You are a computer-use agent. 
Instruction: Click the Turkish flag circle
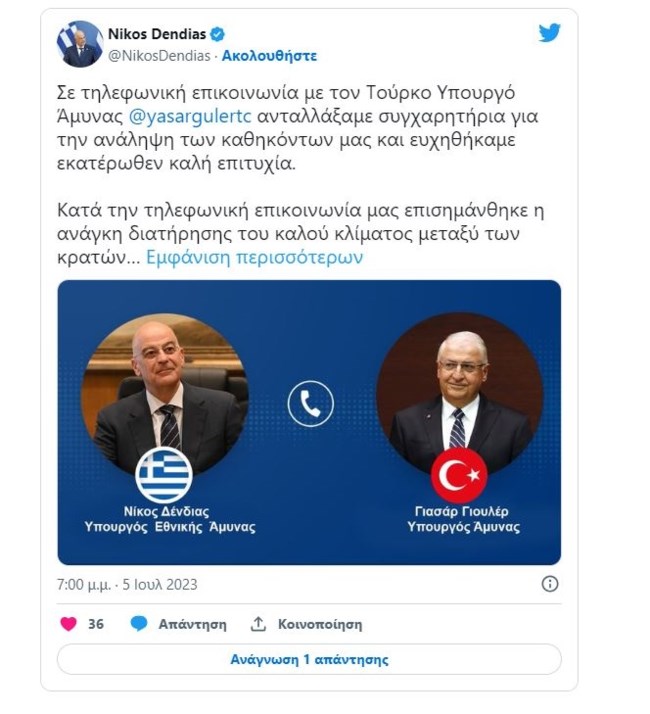pos(459,475)
